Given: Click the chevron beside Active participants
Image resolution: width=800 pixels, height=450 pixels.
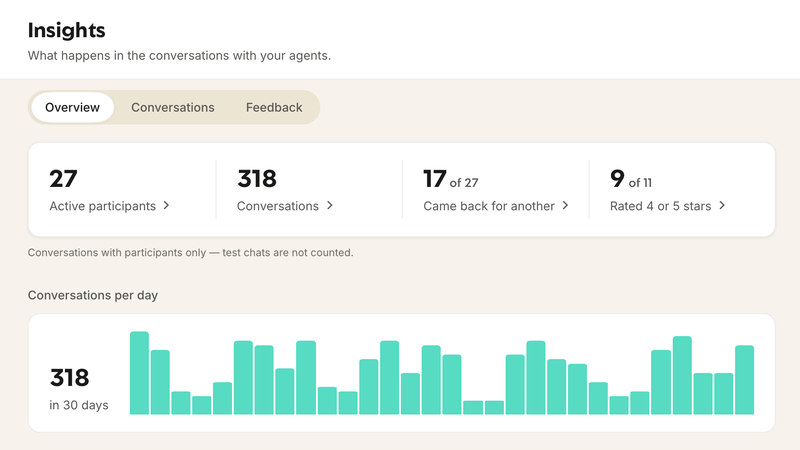Looking at the screenshot, I should tap(166, 205).
